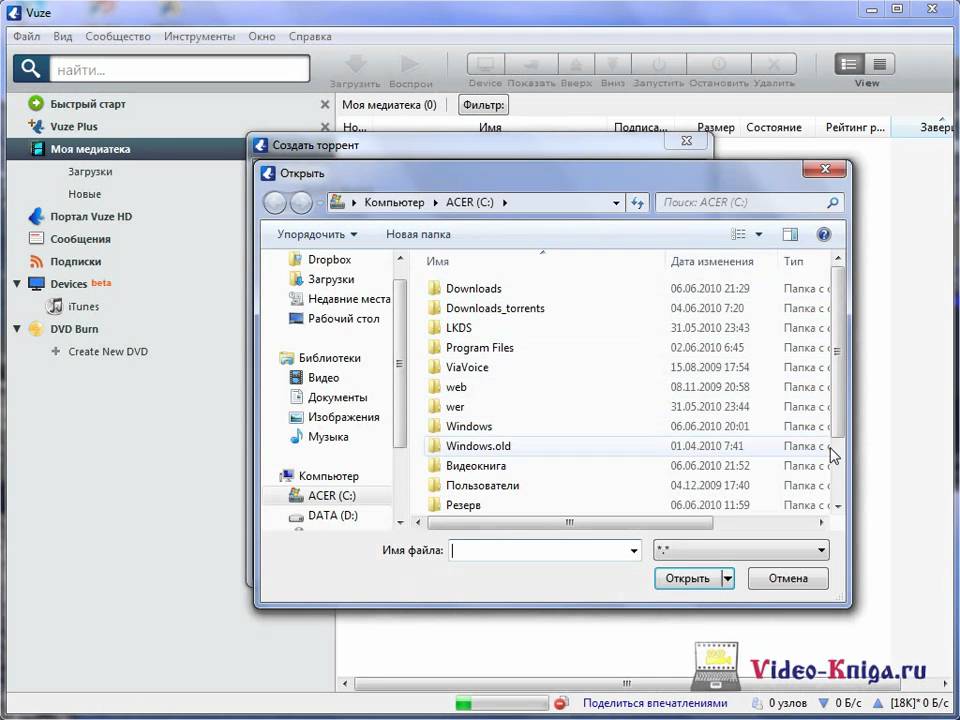Screen dimensions: 960x720
Task: Sort by the Состояние column header
Action: pos(774,127)
